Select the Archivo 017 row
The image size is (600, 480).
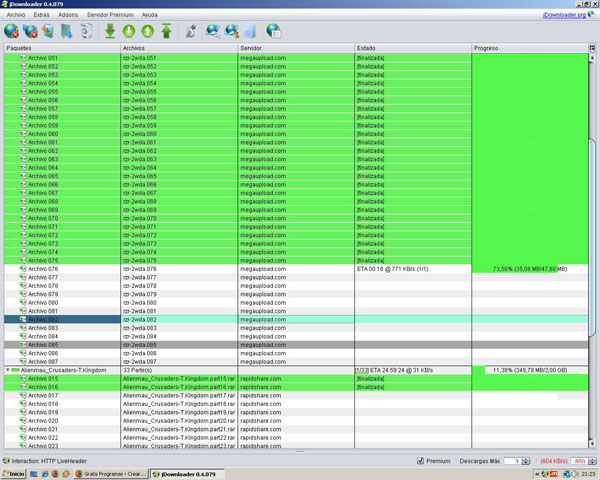296,395
